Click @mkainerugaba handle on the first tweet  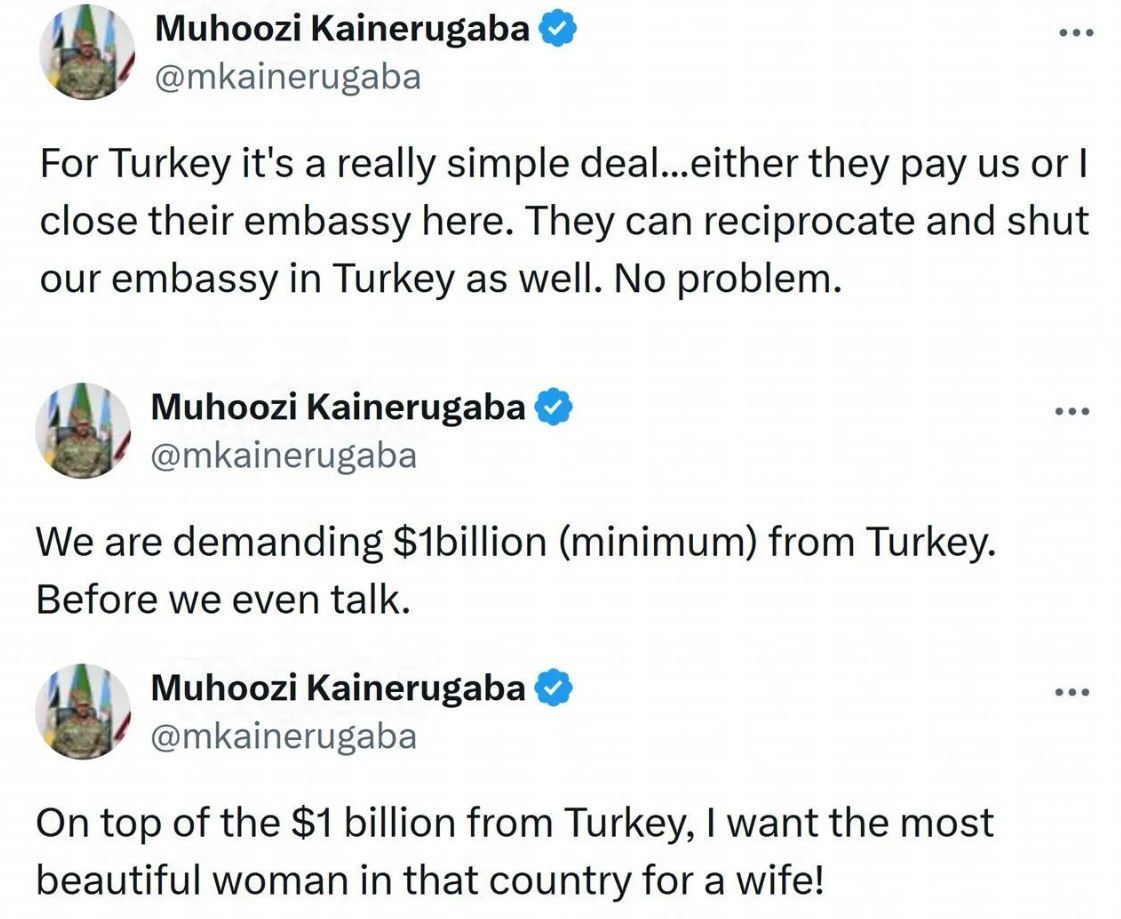pos(288,77)
